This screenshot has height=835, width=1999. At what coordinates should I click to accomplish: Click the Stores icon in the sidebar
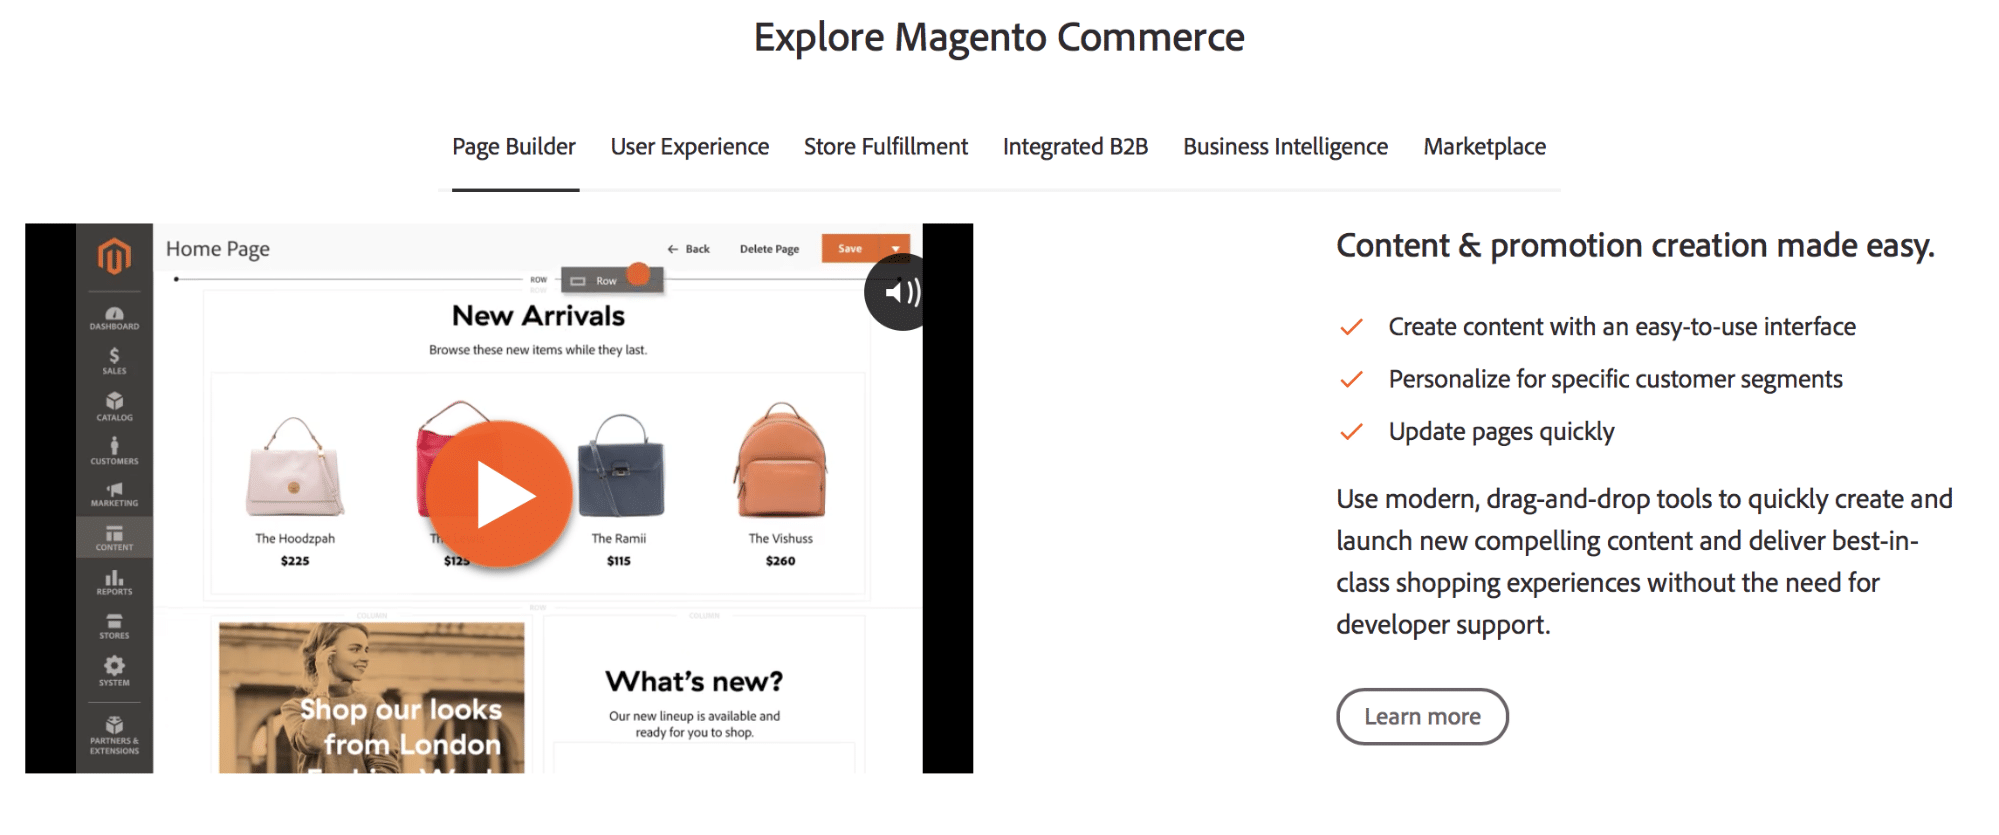[114, 626]
